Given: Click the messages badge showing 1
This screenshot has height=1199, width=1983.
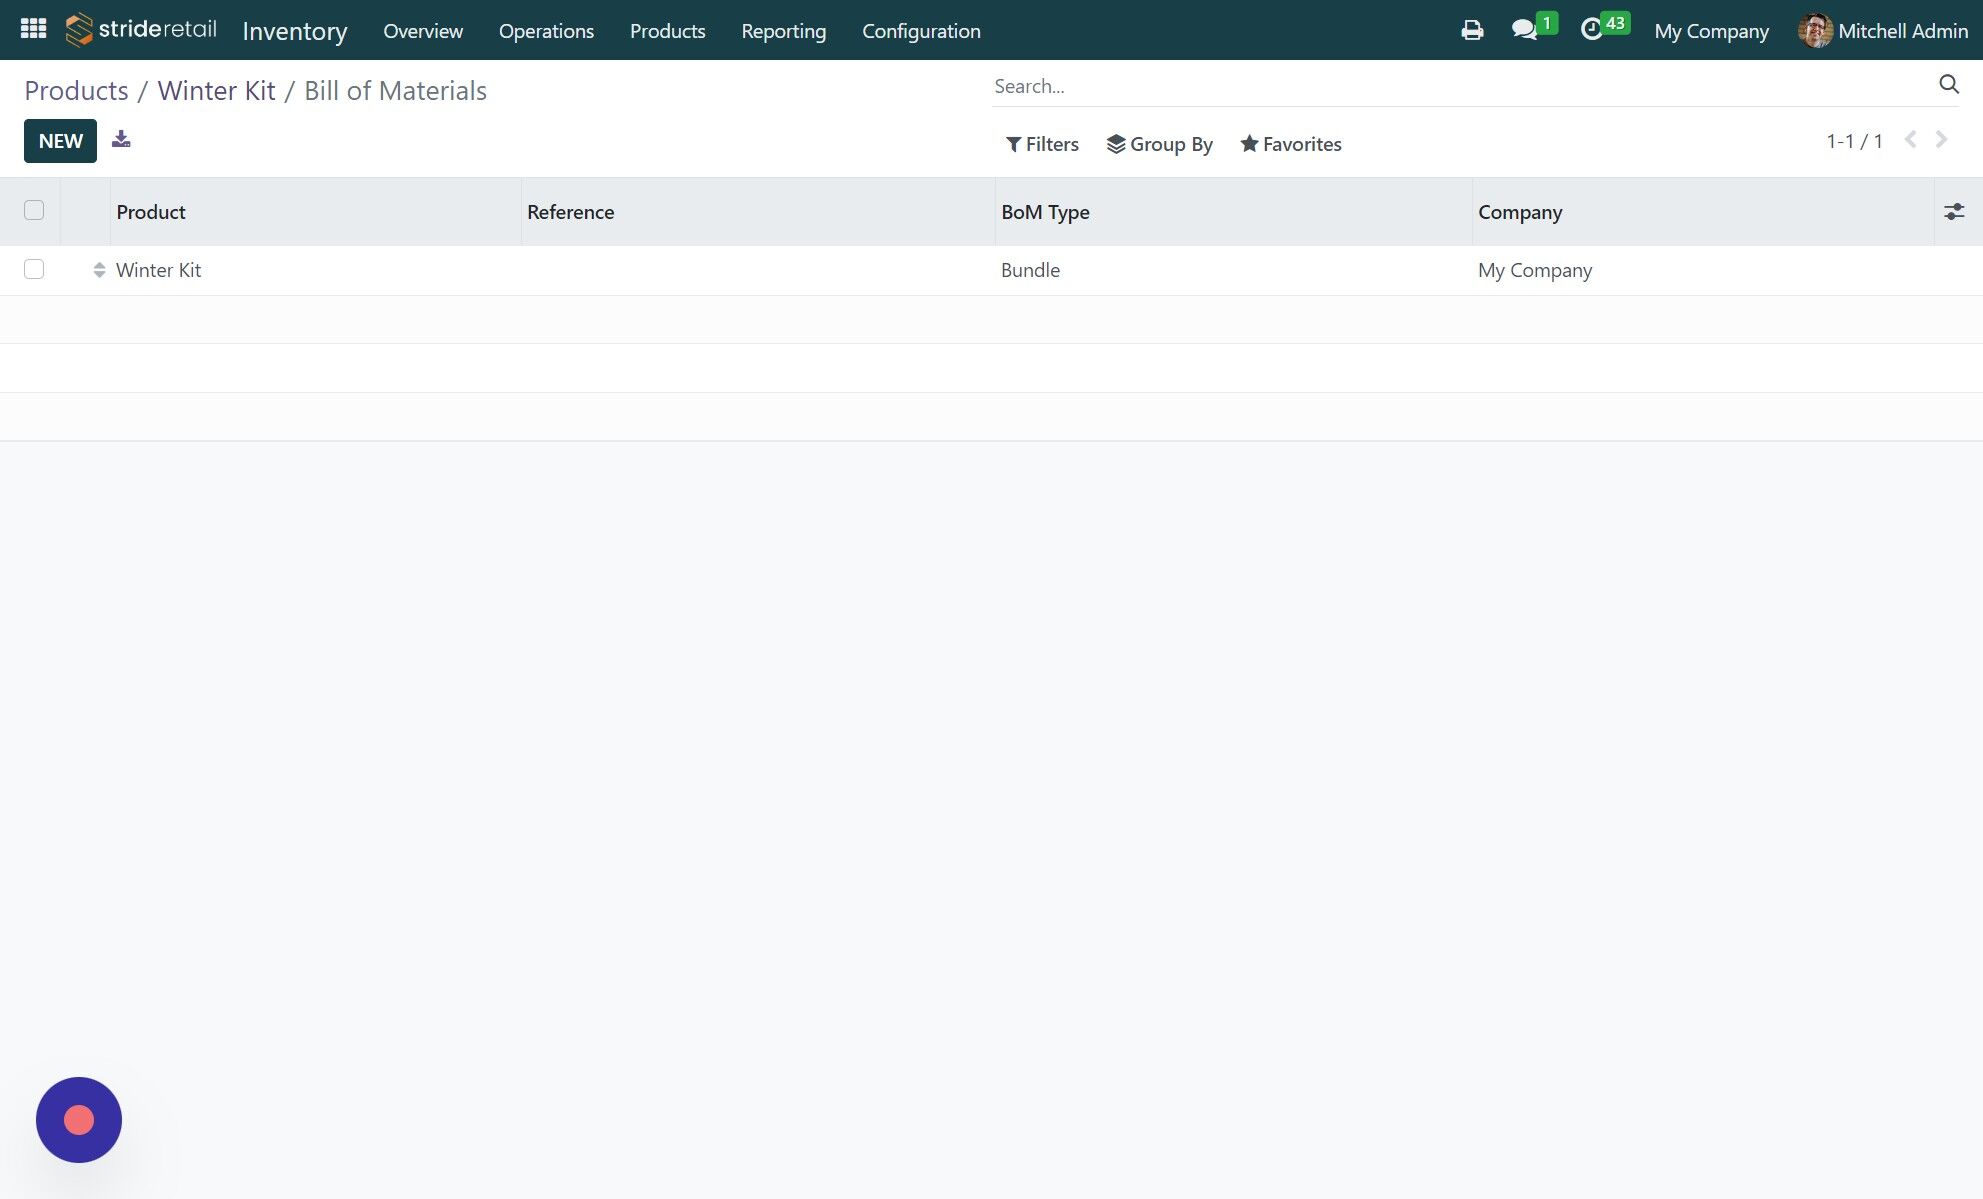Looking at the screenshot, I should coord(1547,23).
